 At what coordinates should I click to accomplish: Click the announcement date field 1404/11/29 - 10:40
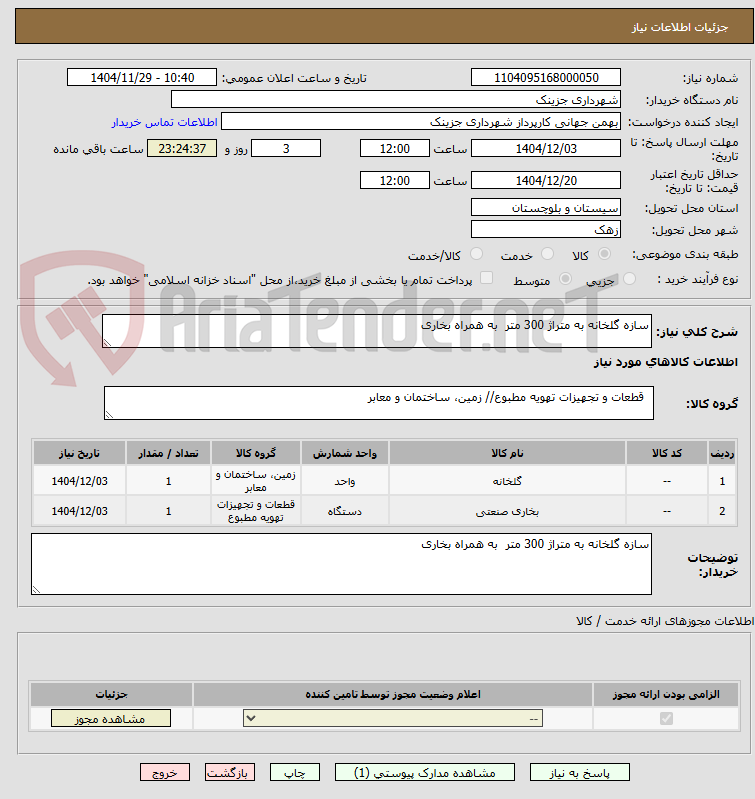pyautogui.click(x=142, y=77)
